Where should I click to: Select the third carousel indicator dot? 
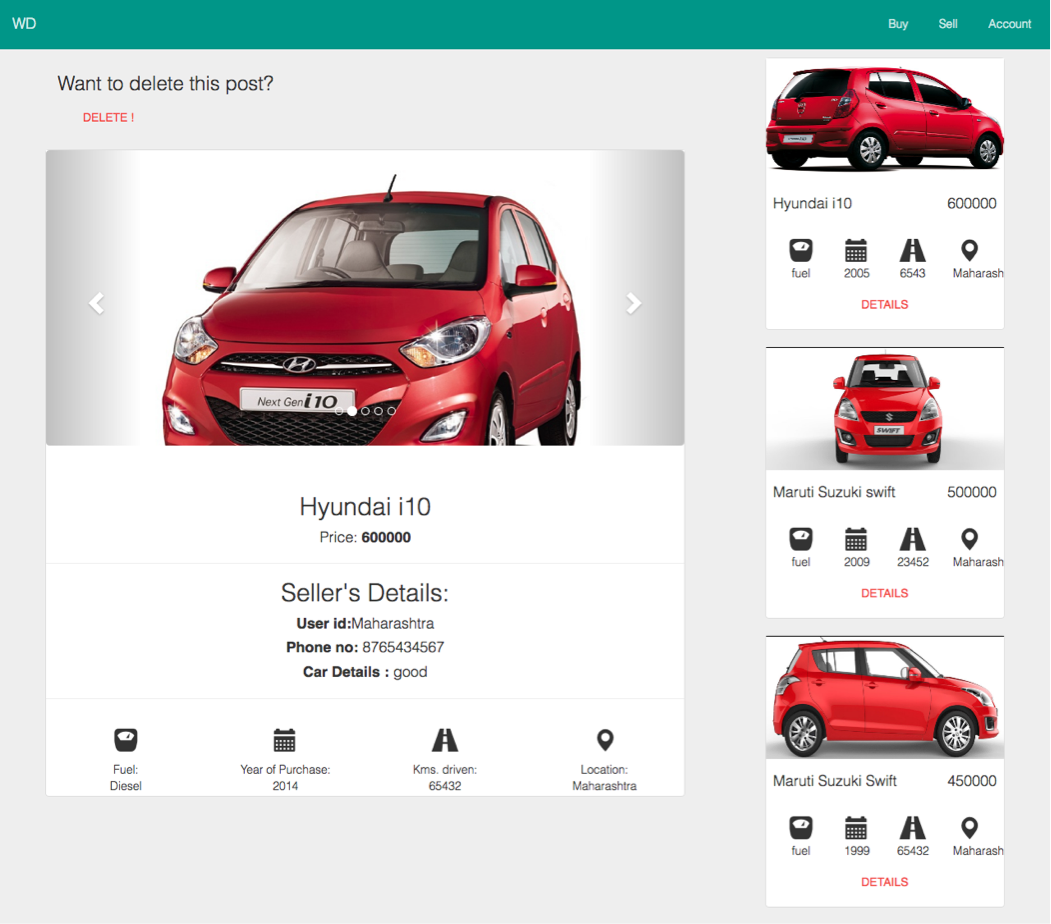tap(365, 411)
